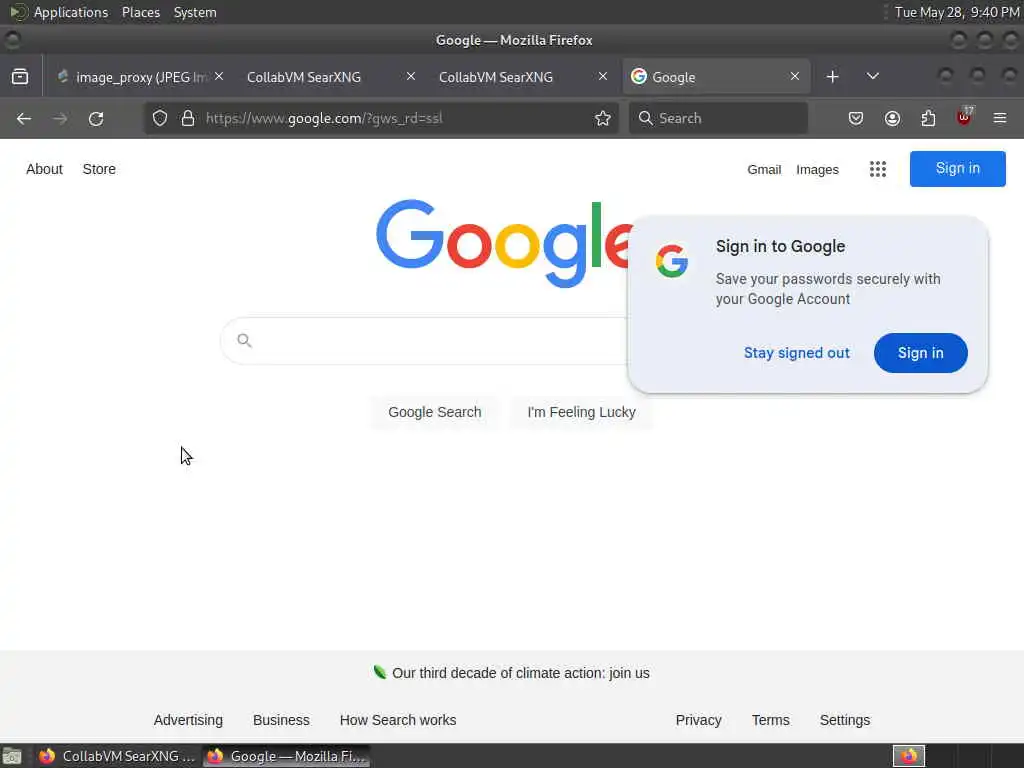Open a new tab with the plus
The height and width of the screenshot is (768, 1024).
click(832, 77)
